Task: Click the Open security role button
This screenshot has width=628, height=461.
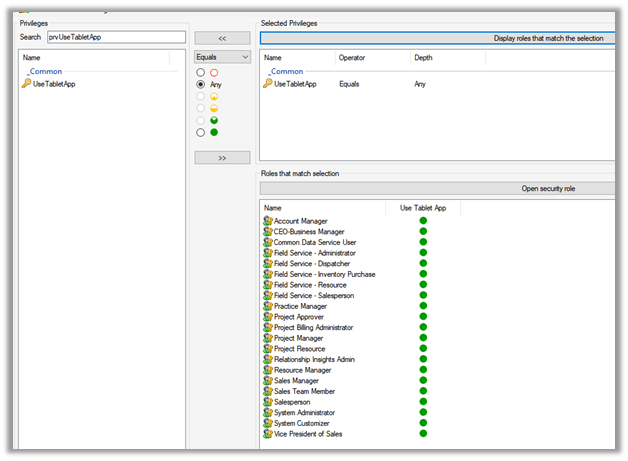Action: (x=438, y=188)
